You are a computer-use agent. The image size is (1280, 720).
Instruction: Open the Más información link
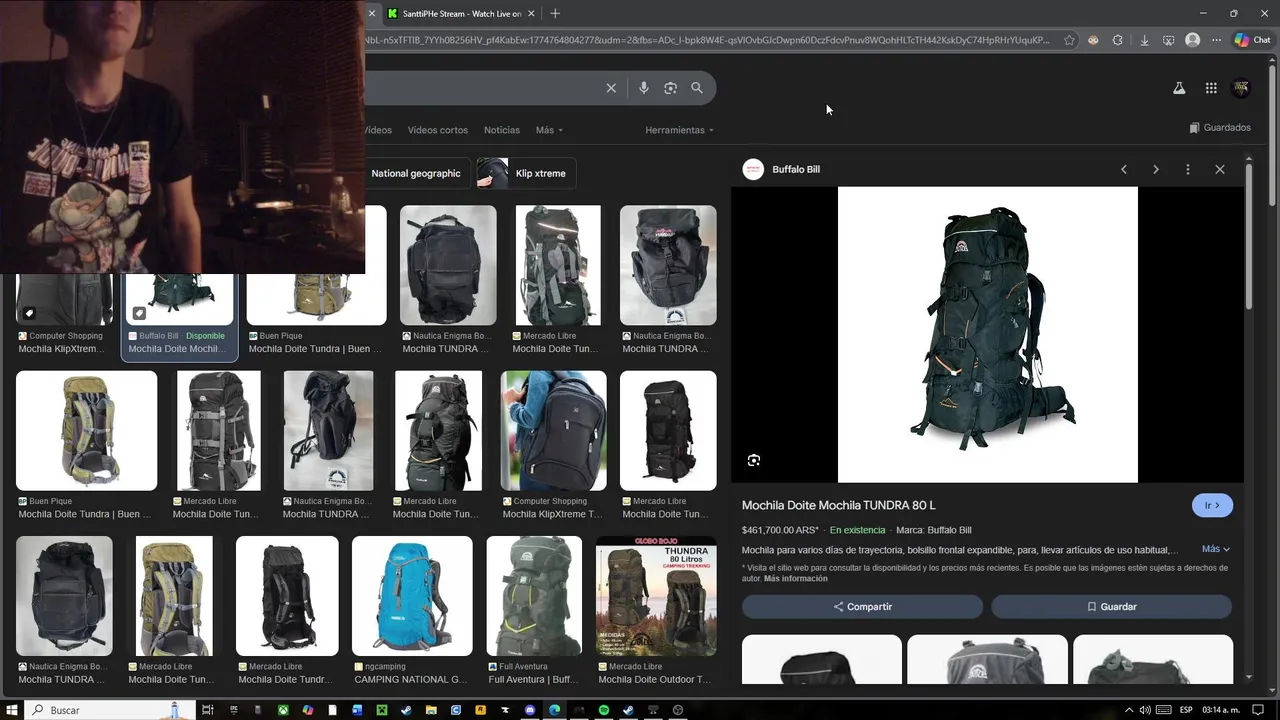[x=795, y=579]
